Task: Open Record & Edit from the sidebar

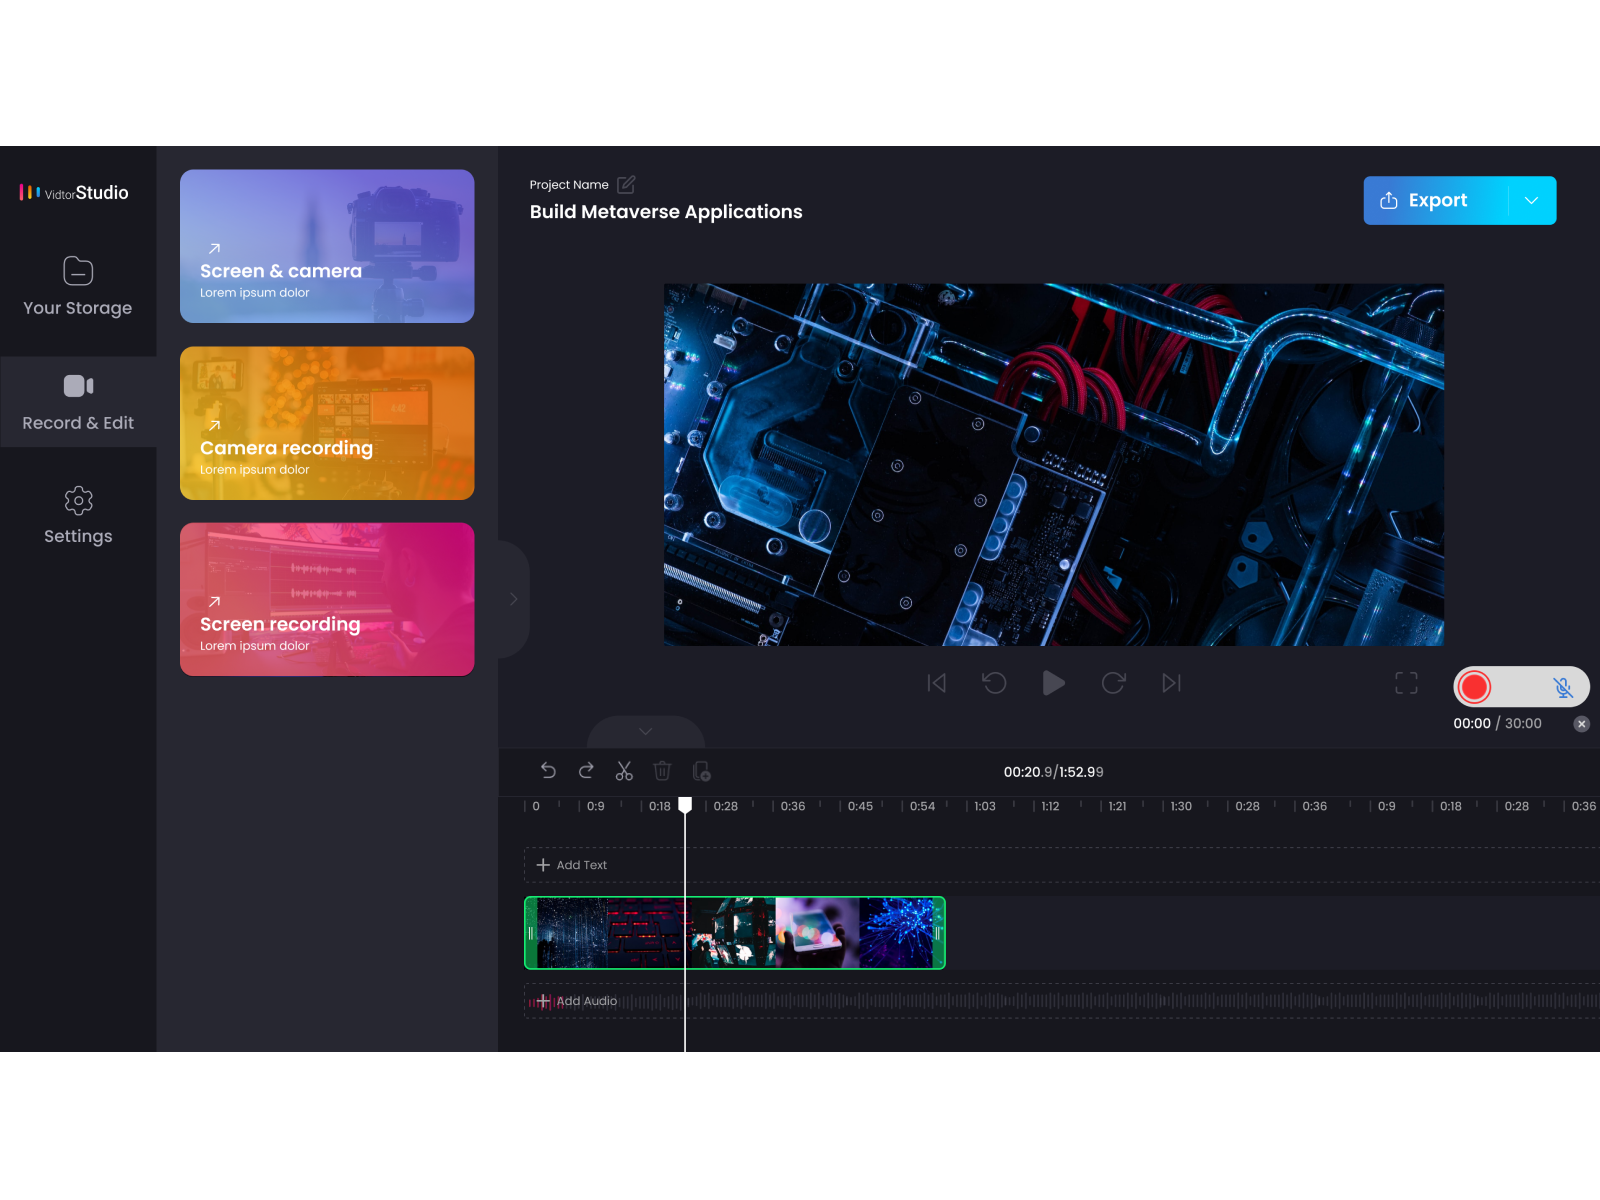Action: click(78, 401)
